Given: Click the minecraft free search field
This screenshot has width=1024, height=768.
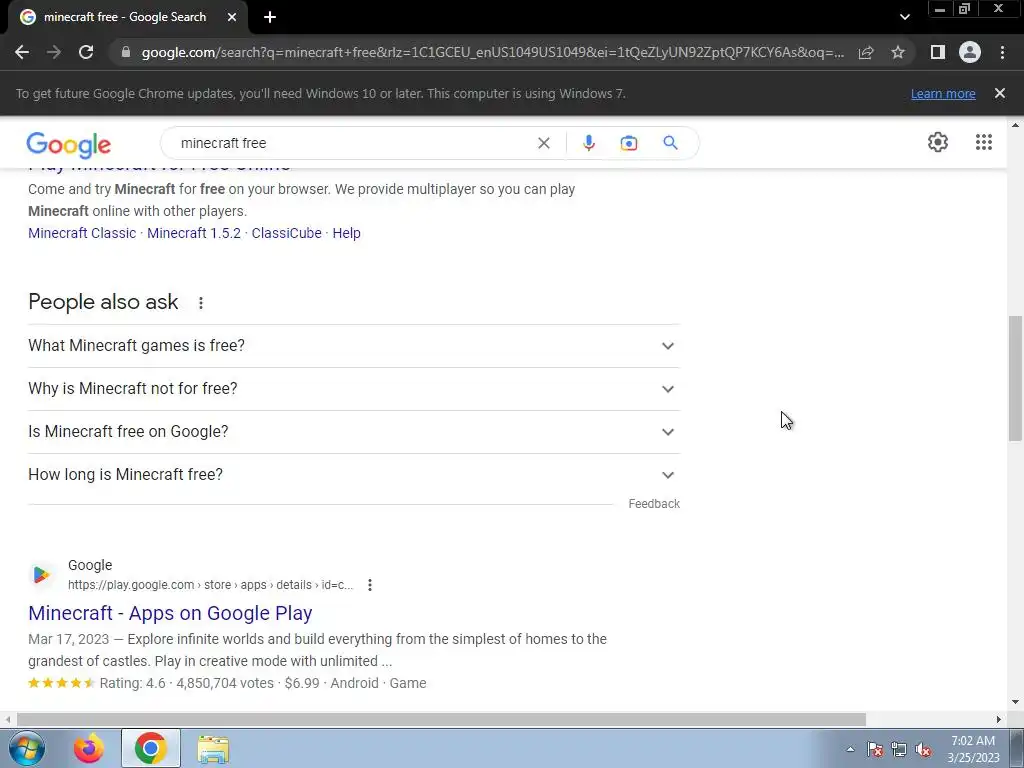Looking at the screenshot, I should pos(353,143).
